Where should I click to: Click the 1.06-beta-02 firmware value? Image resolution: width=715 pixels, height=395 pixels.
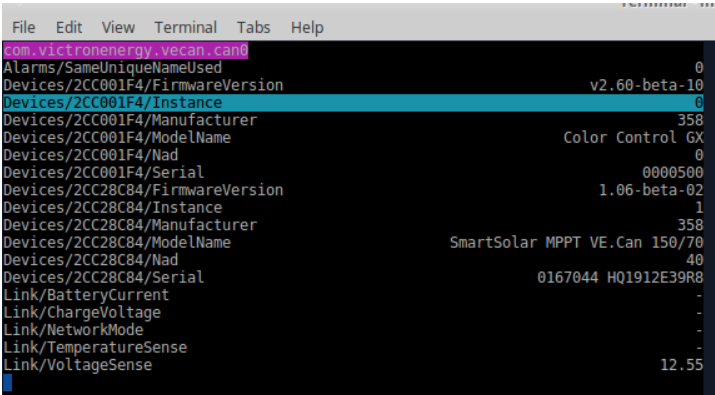coord(651,190)
